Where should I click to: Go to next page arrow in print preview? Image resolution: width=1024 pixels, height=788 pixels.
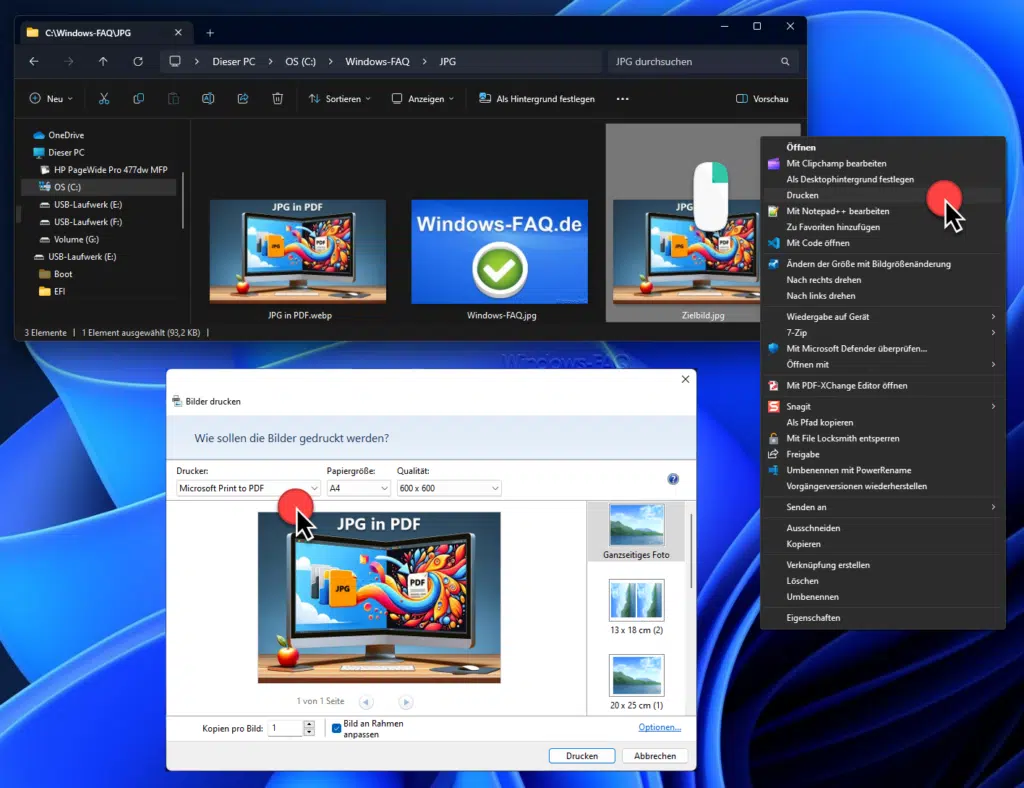point(406,702)
